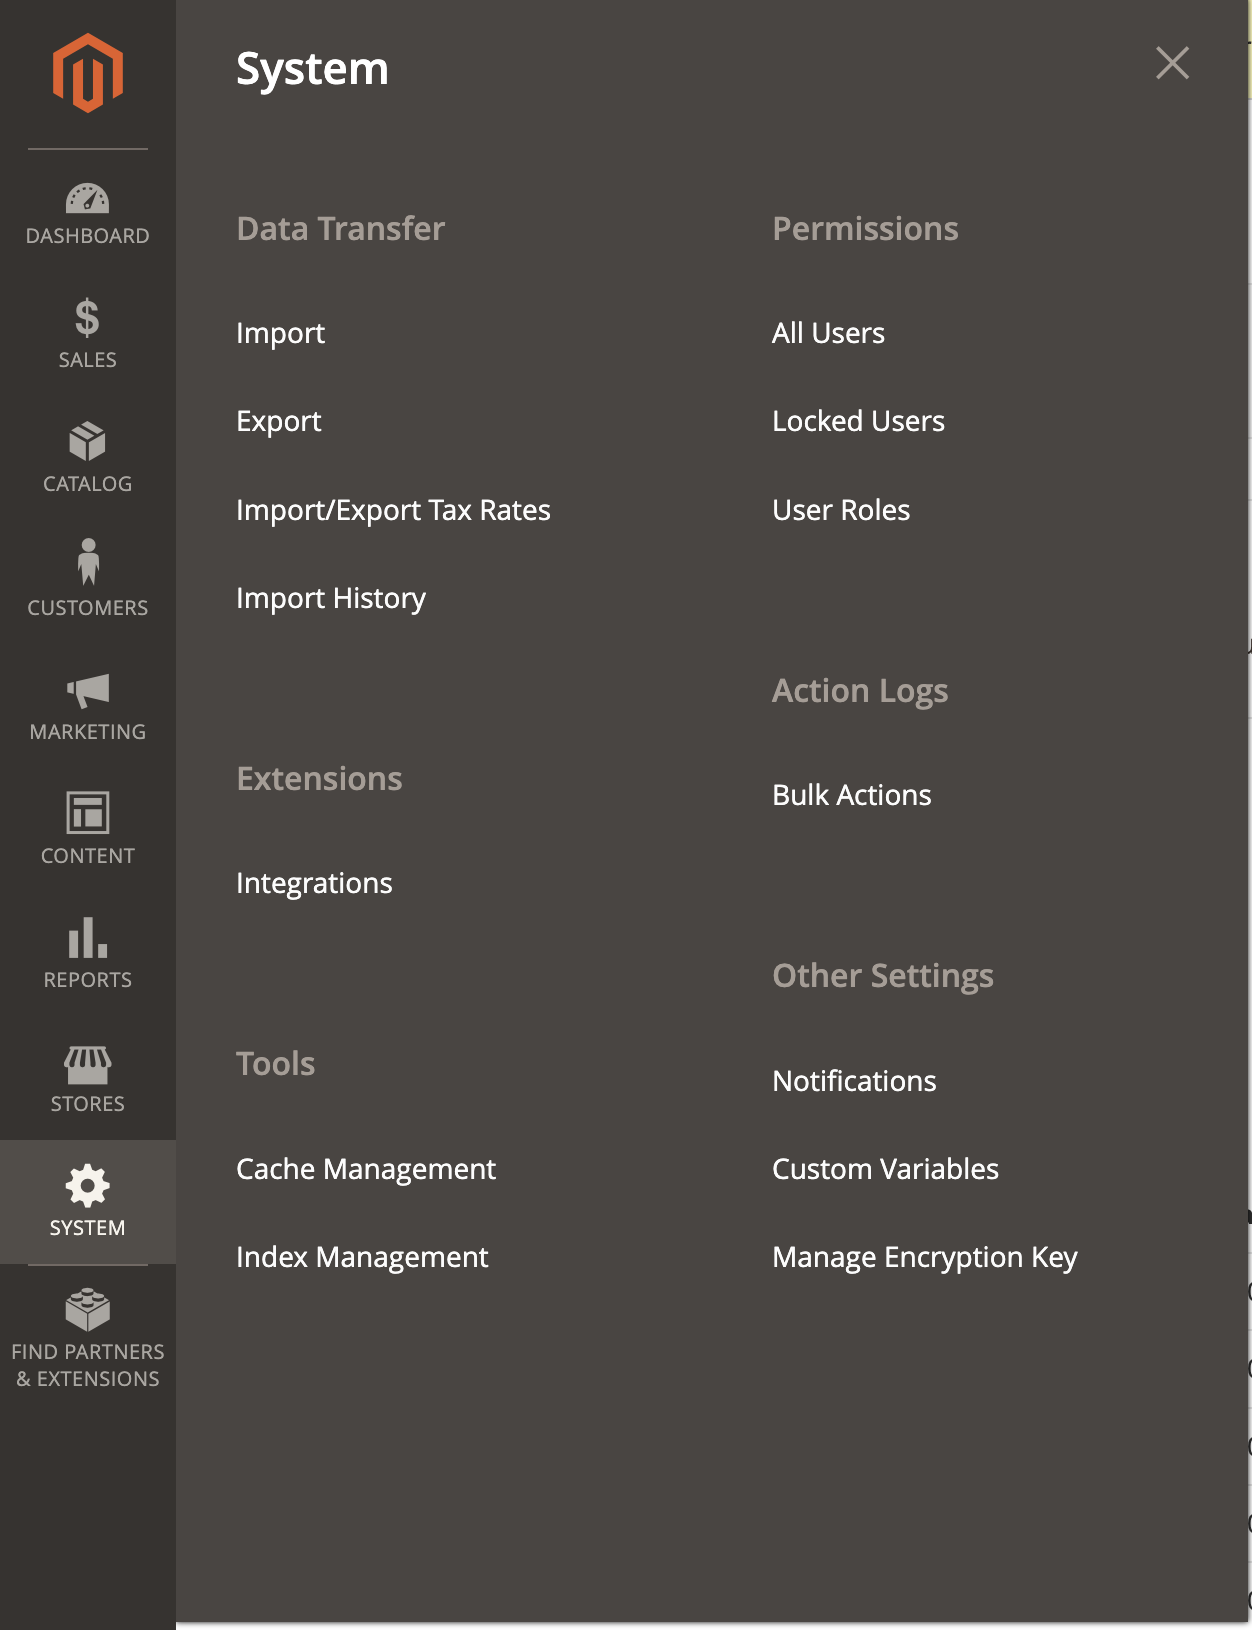Select Import under Data Transfer

click(281, 333)
